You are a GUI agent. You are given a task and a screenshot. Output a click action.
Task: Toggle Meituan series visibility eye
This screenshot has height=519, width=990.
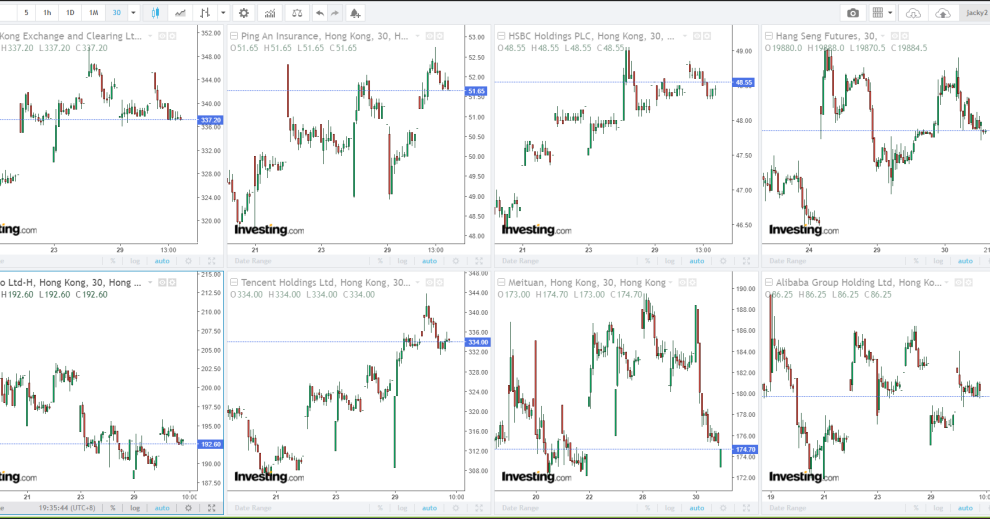click(682, 282)
